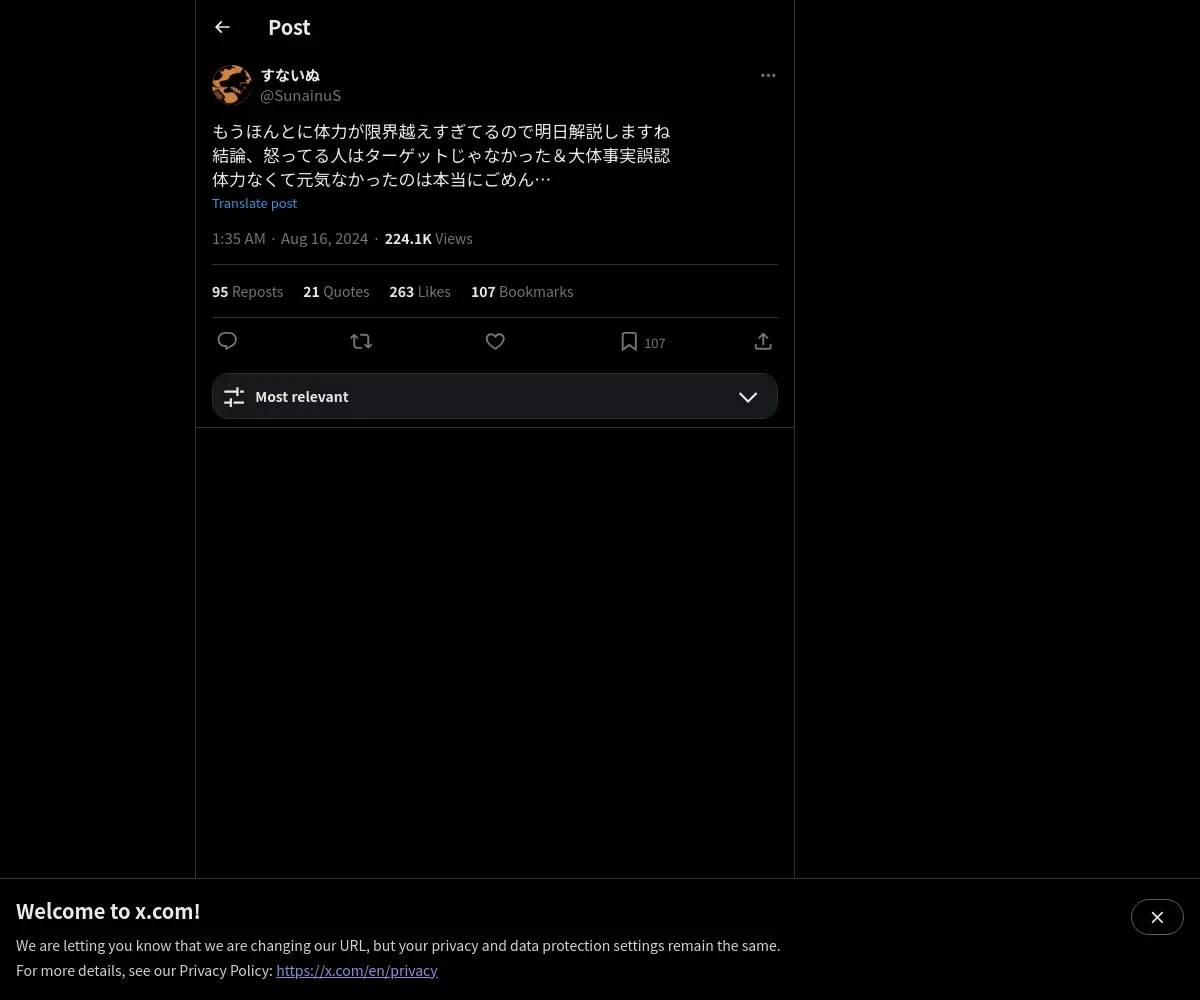Screen dimensions: 1200x1000
Task: Bookmark the post with bookmark icon
Action: pyautogui.click(x=629, y=342)
